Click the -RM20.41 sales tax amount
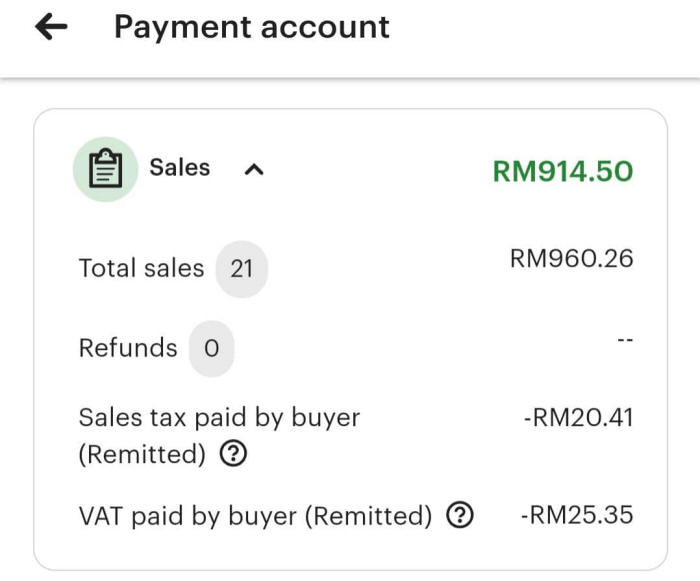Viewport: 700px width, 581px height. pos(578,417)
